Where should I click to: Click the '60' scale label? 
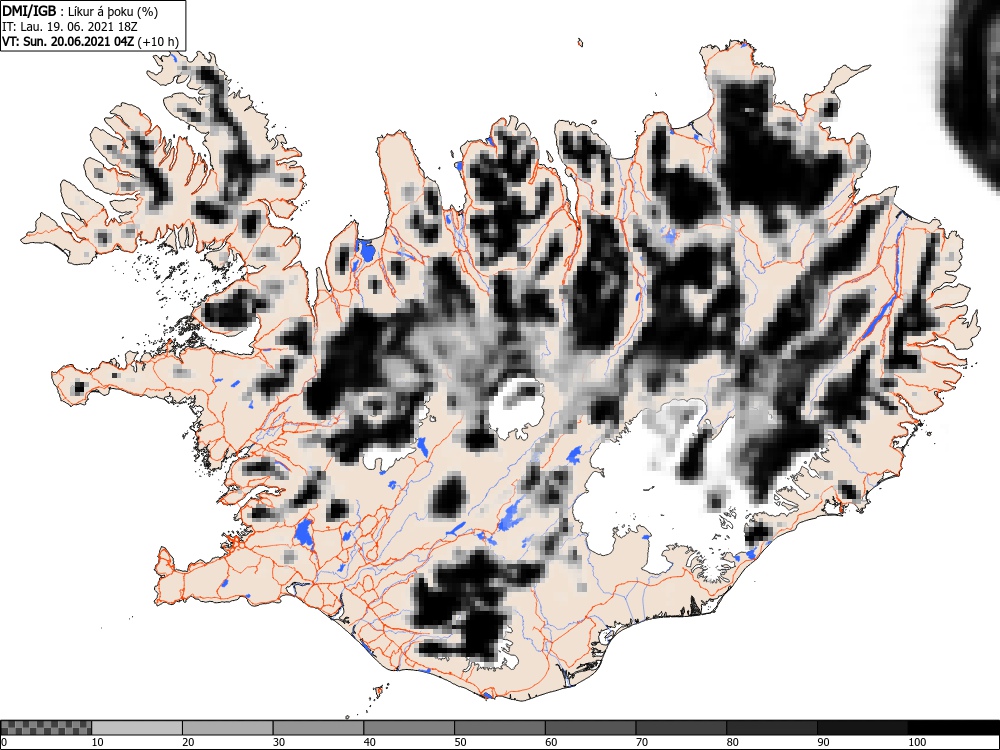coord(551,742)
